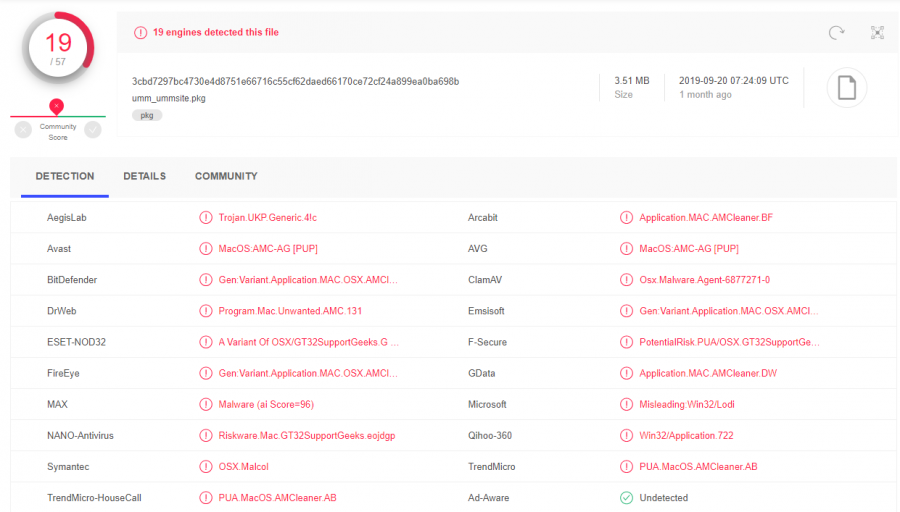The height and width of the screenshot is (512, 900).
Task: Click the 2019-09-20 07:24:09 UTC timestamp
Action: pyautogui.click(x=734, y=81)
